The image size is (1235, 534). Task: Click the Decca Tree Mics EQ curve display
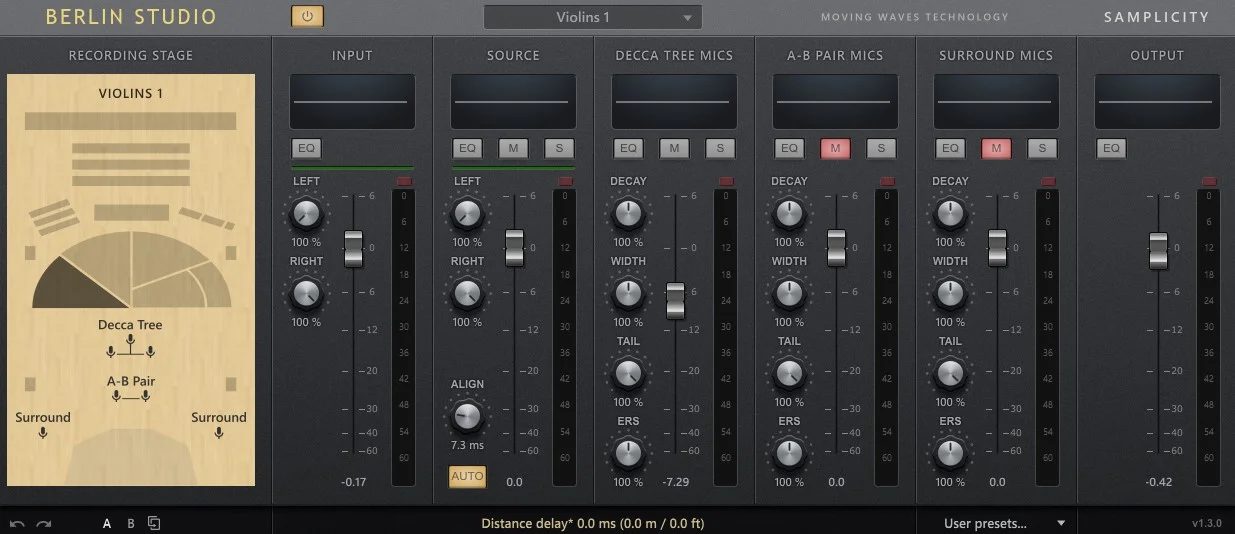pos(675,101)
